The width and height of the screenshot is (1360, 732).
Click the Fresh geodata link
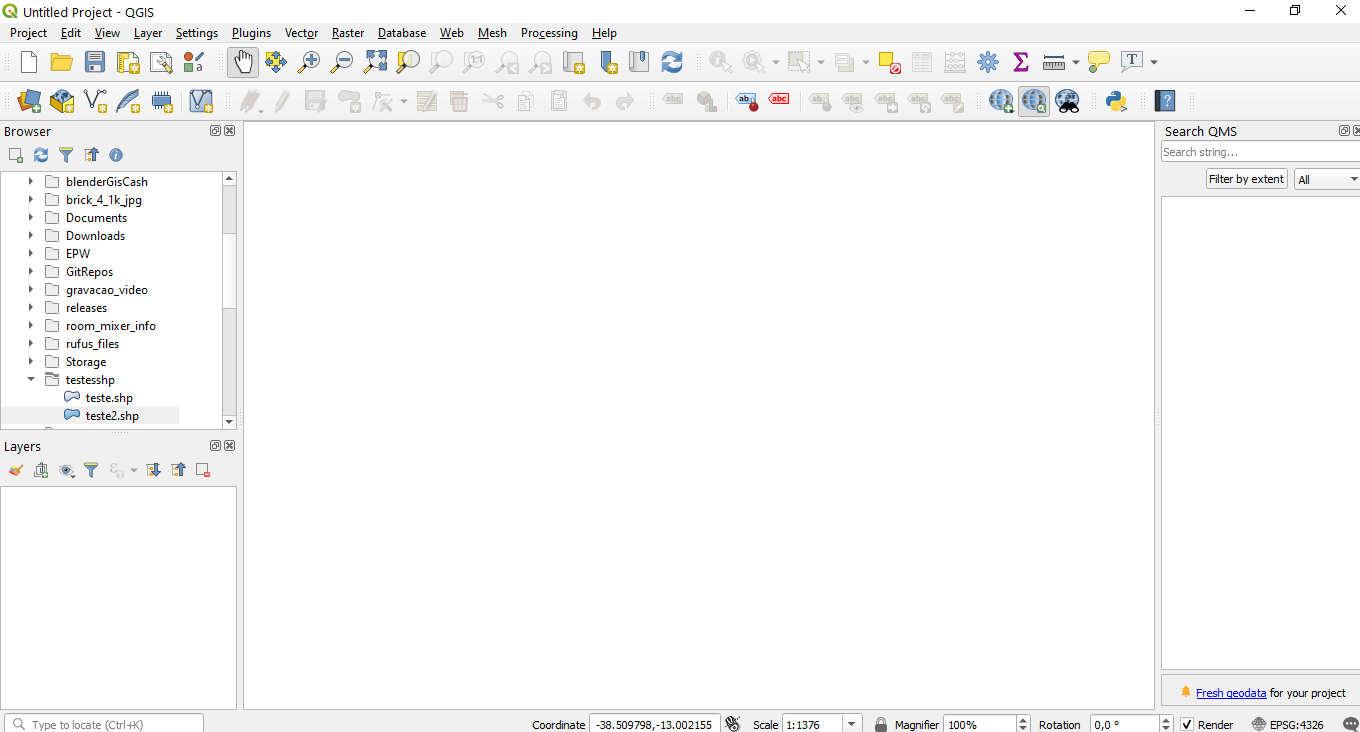coord(1231,692)
